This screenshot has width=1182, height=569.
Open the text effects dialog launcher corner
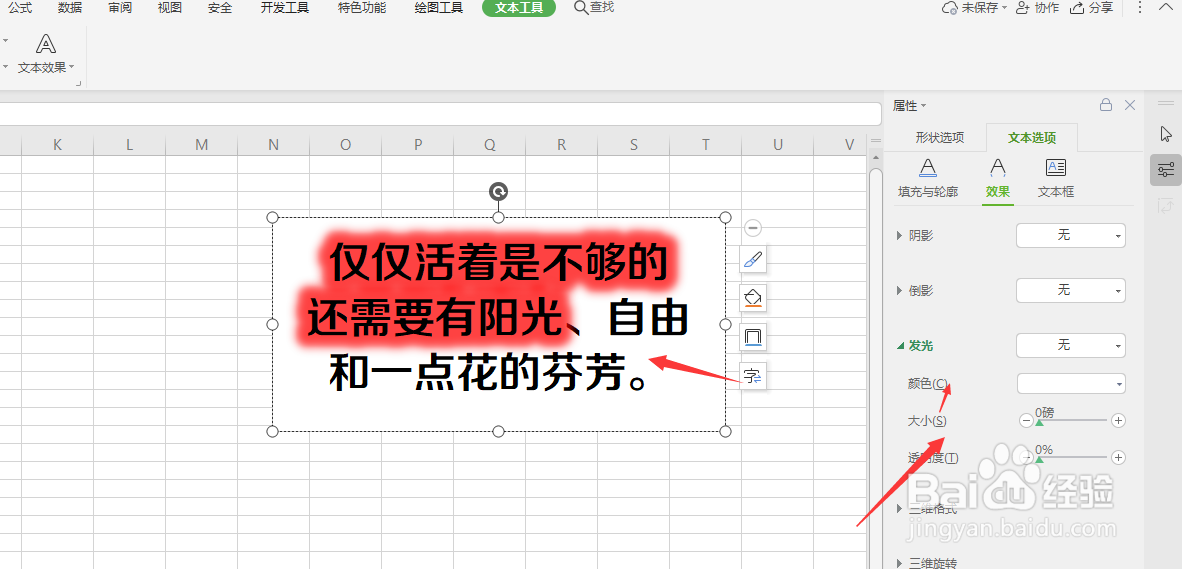pos(78,84)
